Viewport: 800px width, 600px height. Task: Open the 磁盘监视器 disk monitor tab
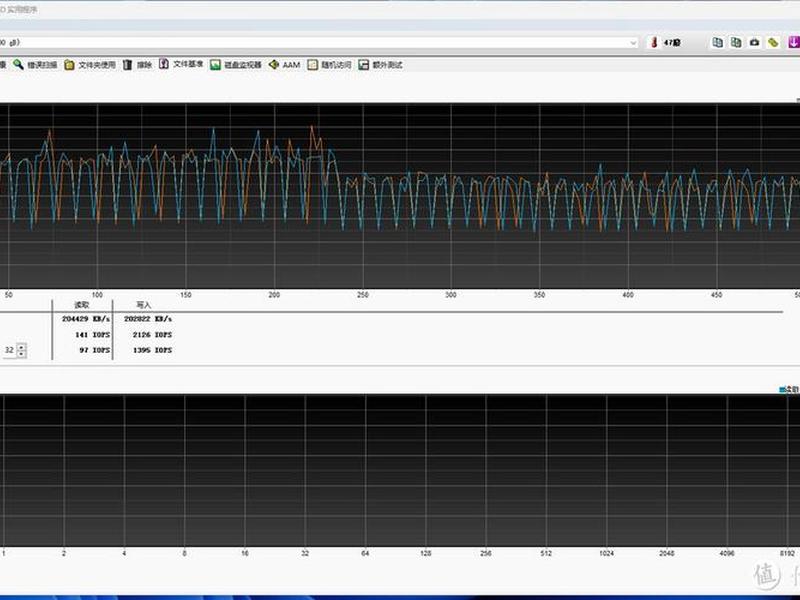pyautogui.click(x=236, y=65)
